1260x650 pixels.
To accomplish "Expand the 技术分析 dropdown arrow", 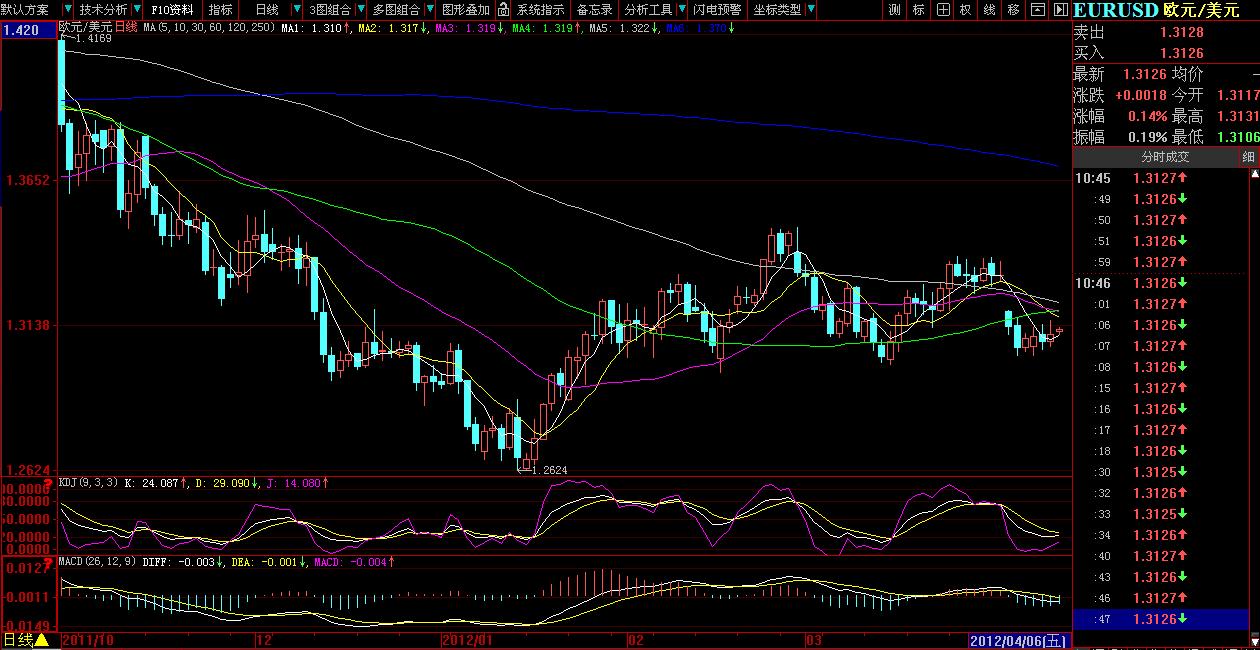I will pos(137,9).
